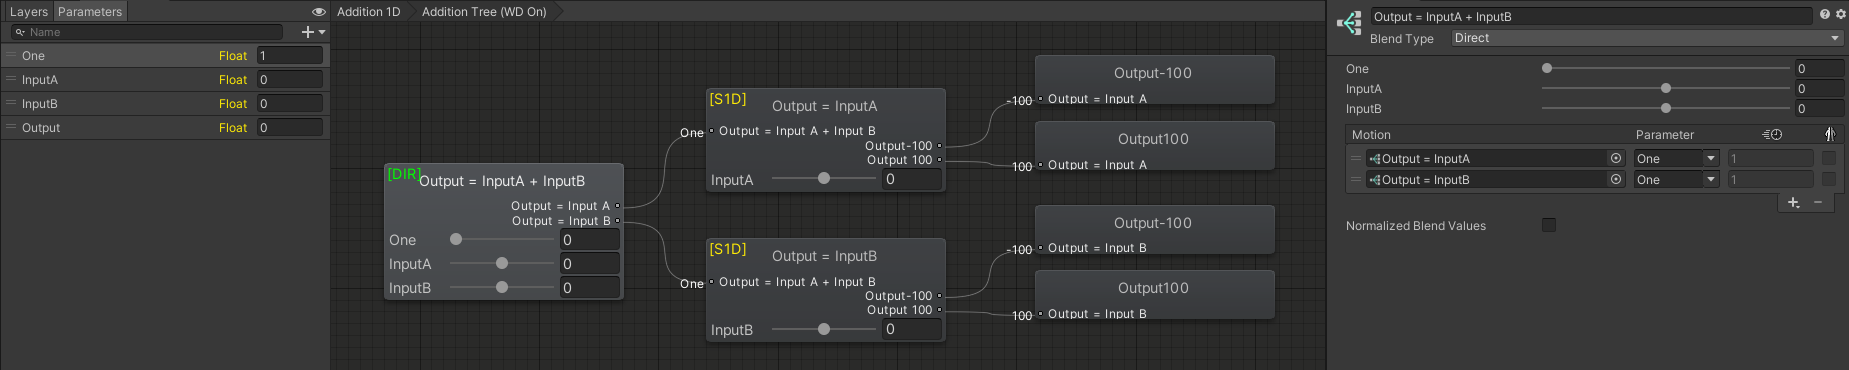Image resolution: width=1849 pixels, height=370 pixels.
Task: Edit the Output parameter float value
Action: pos(290,127)
